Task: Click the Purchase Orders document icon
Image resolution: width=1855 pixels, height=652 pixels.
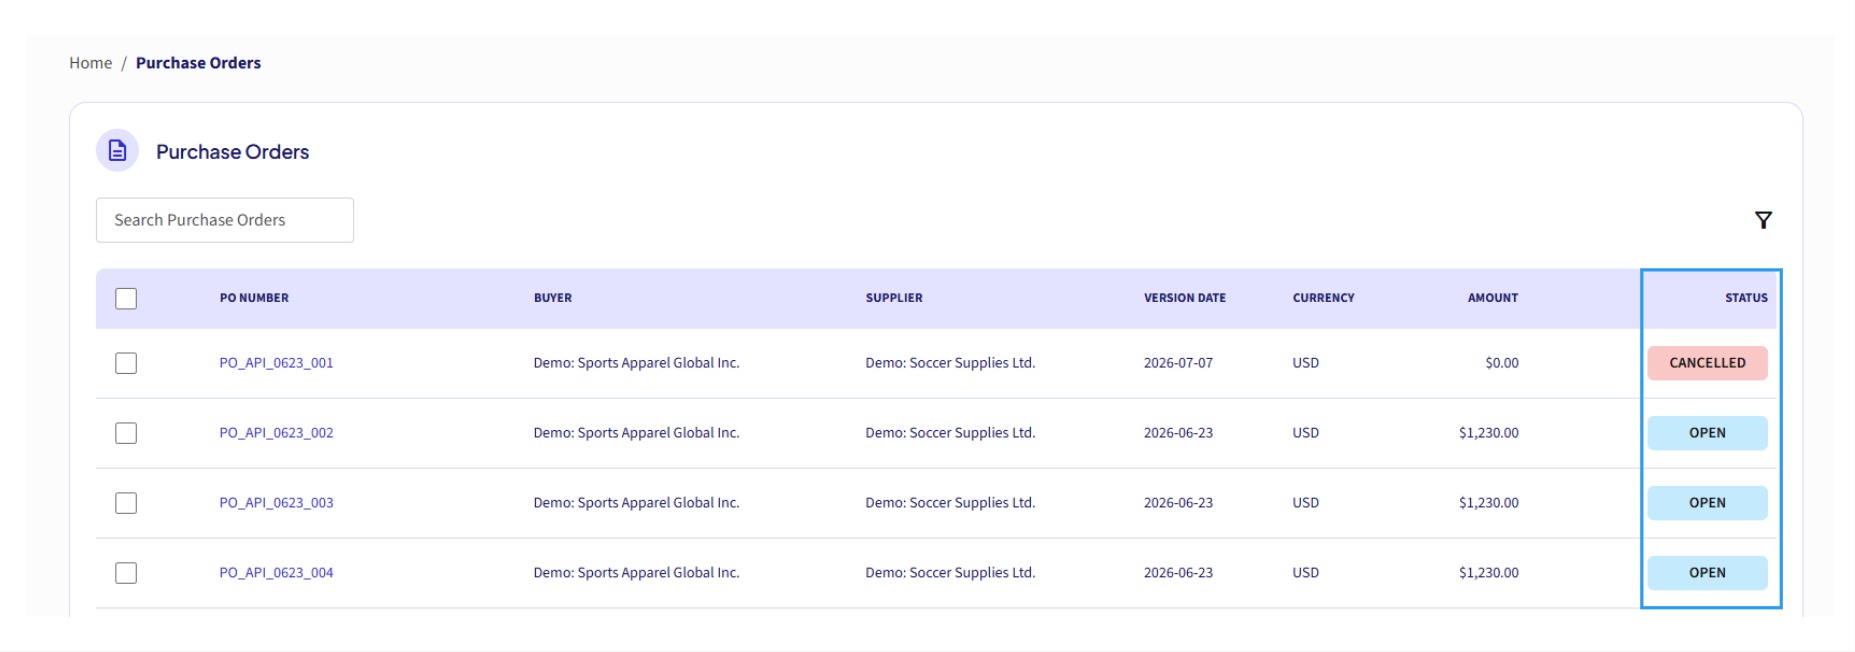Action: coord(118,151)
